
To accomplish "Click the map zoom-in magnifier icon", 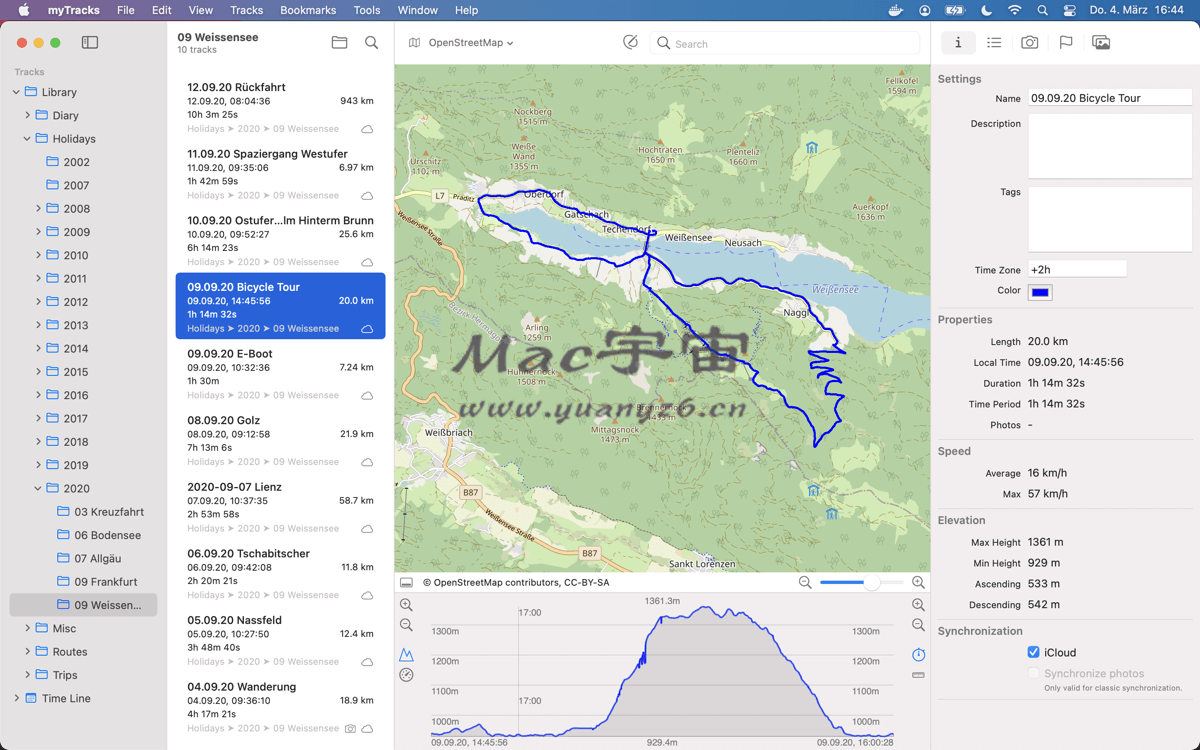I will point(918,582).
